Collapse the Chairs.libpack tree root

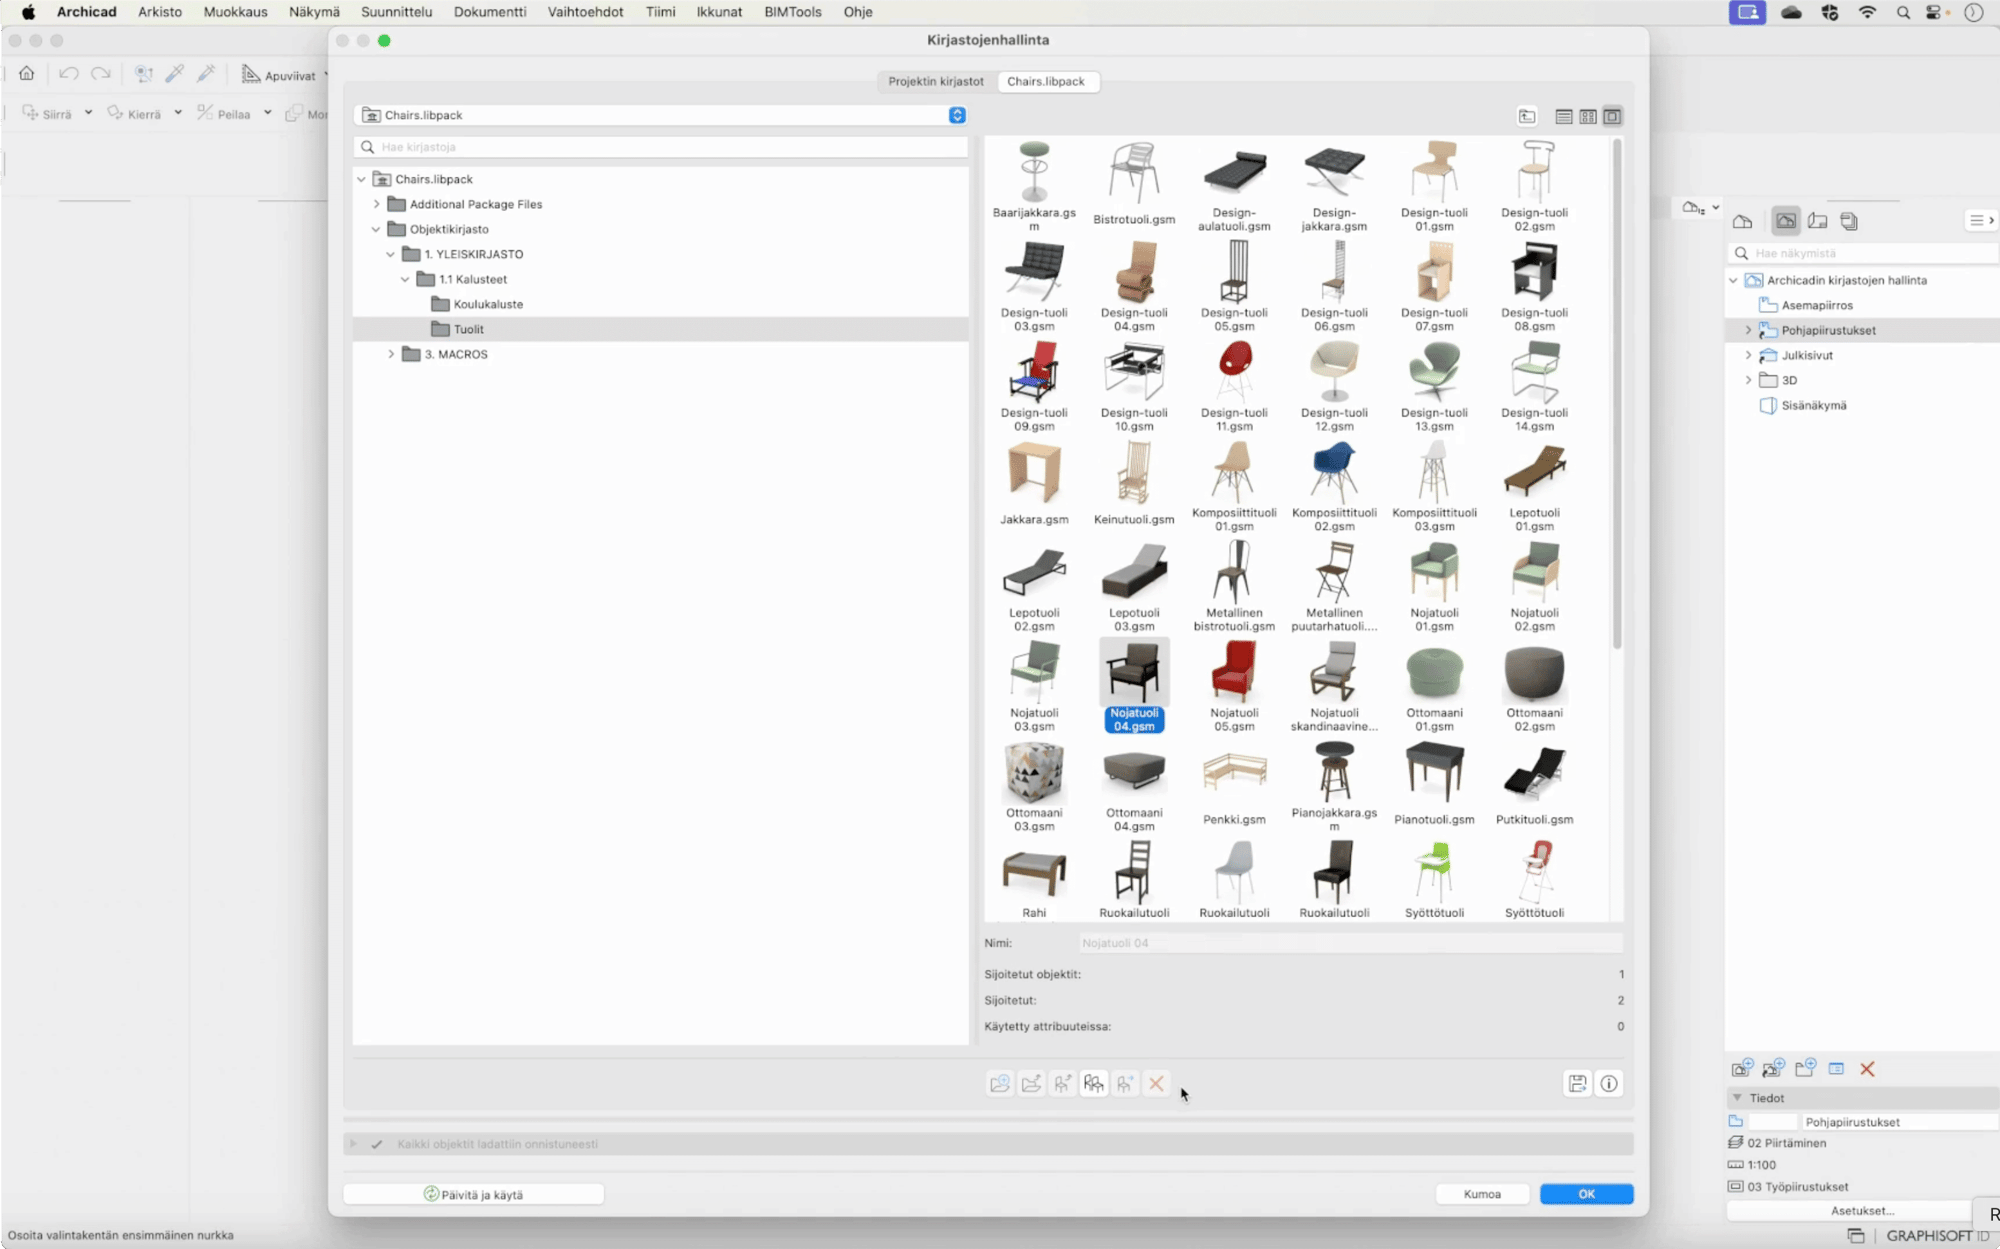(362, 180)
